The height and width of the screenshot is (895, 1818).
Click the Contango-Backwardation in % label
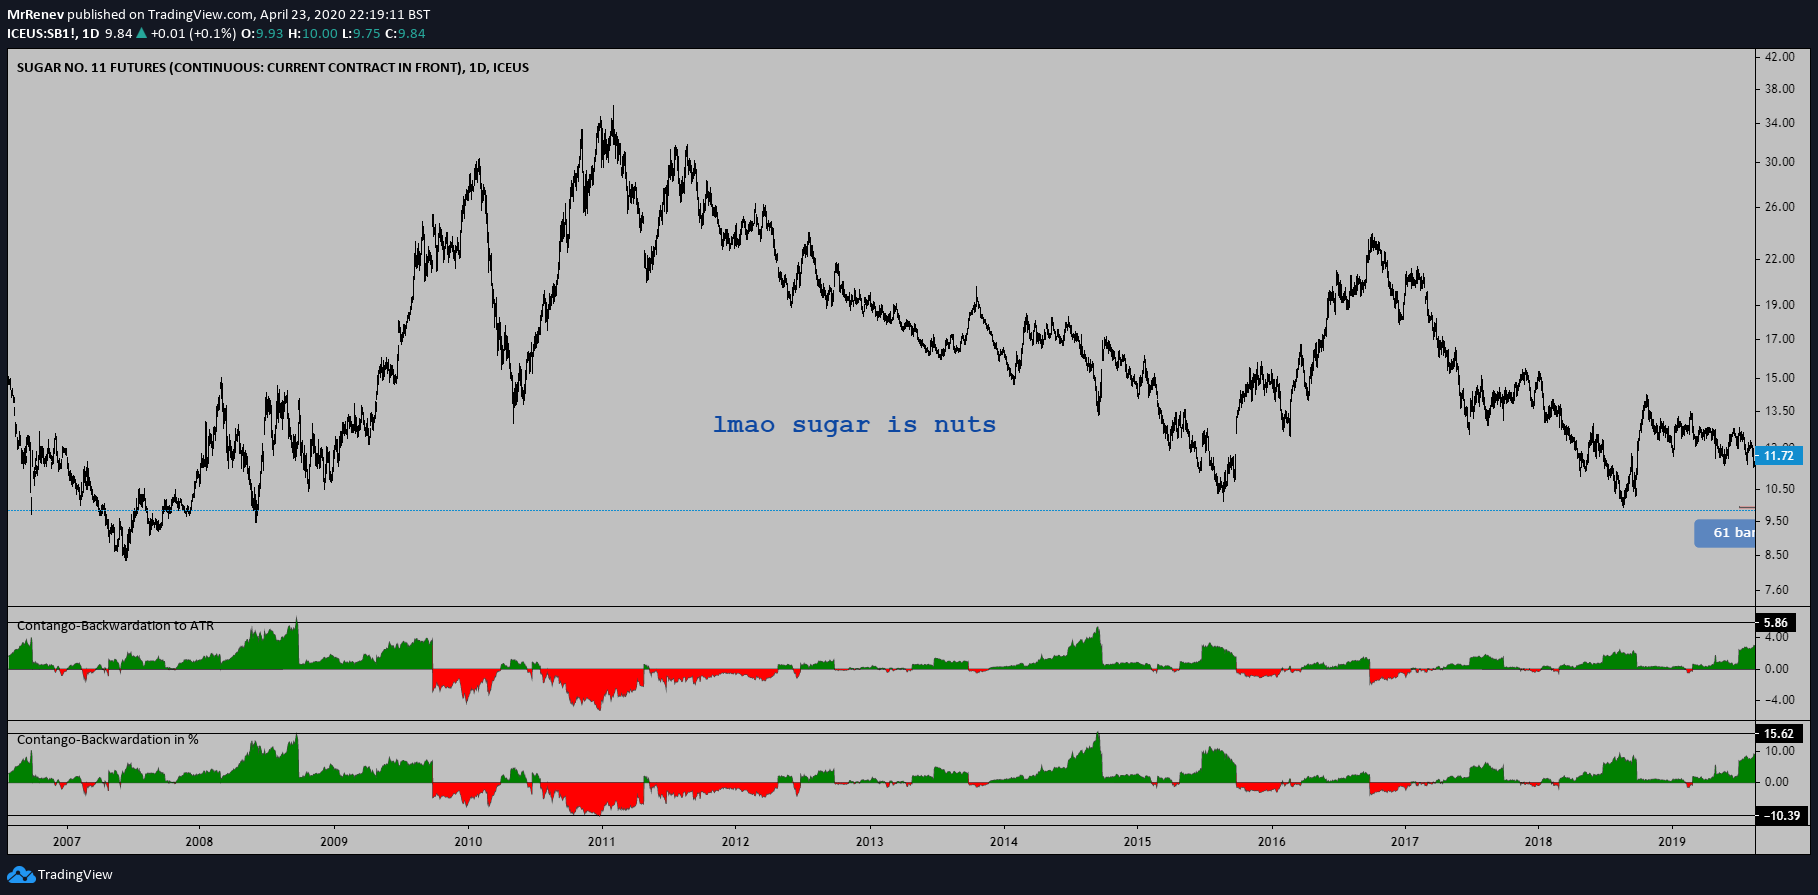(x=108, y=740)
